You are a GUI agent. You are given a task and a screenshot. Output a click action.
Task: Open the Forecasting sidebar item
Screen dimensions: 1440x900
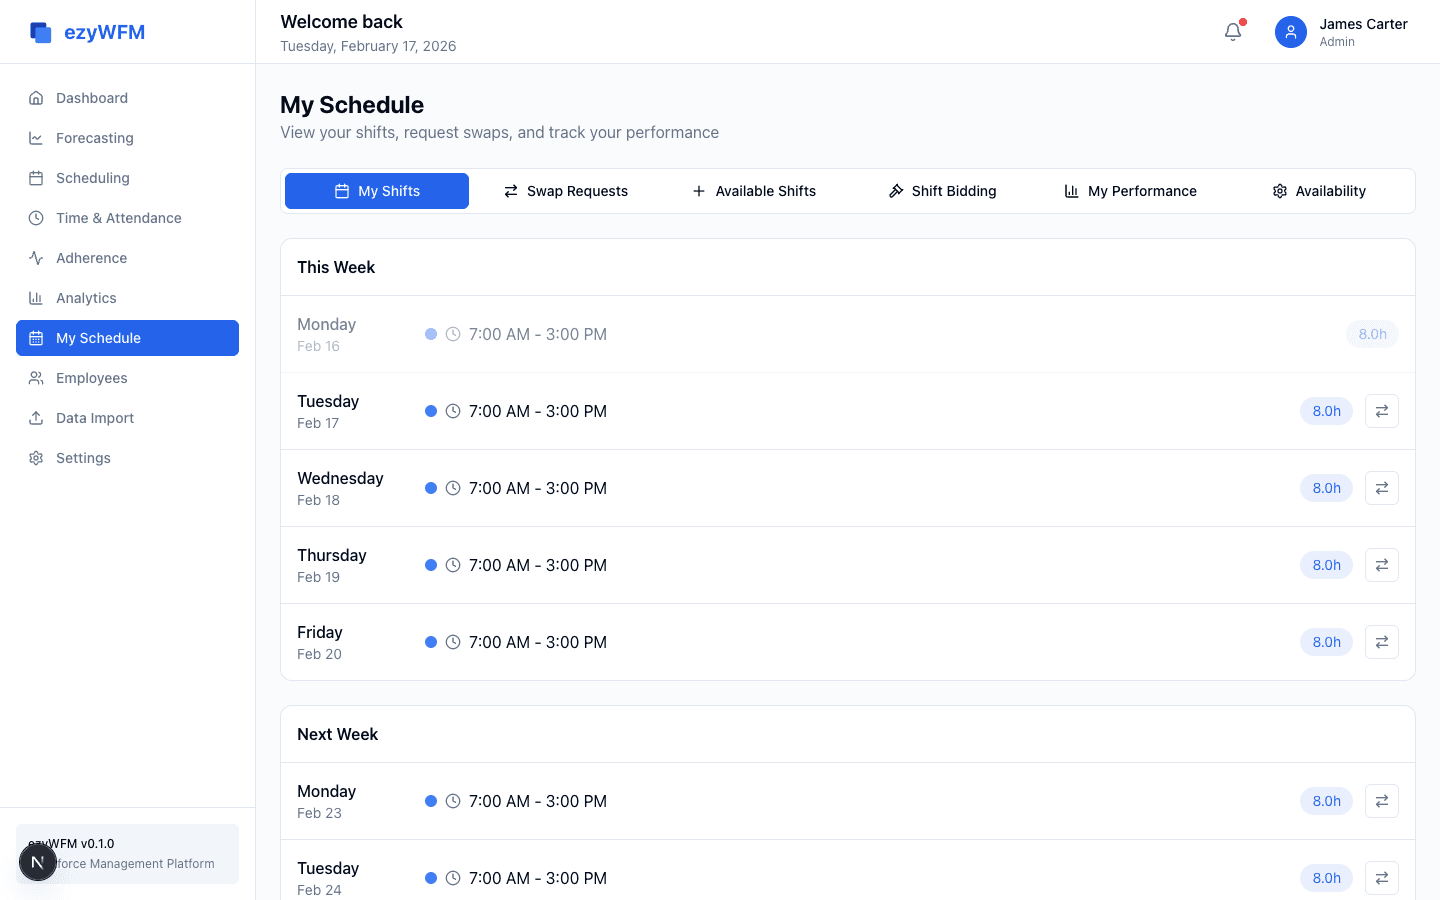coord(94,138)
